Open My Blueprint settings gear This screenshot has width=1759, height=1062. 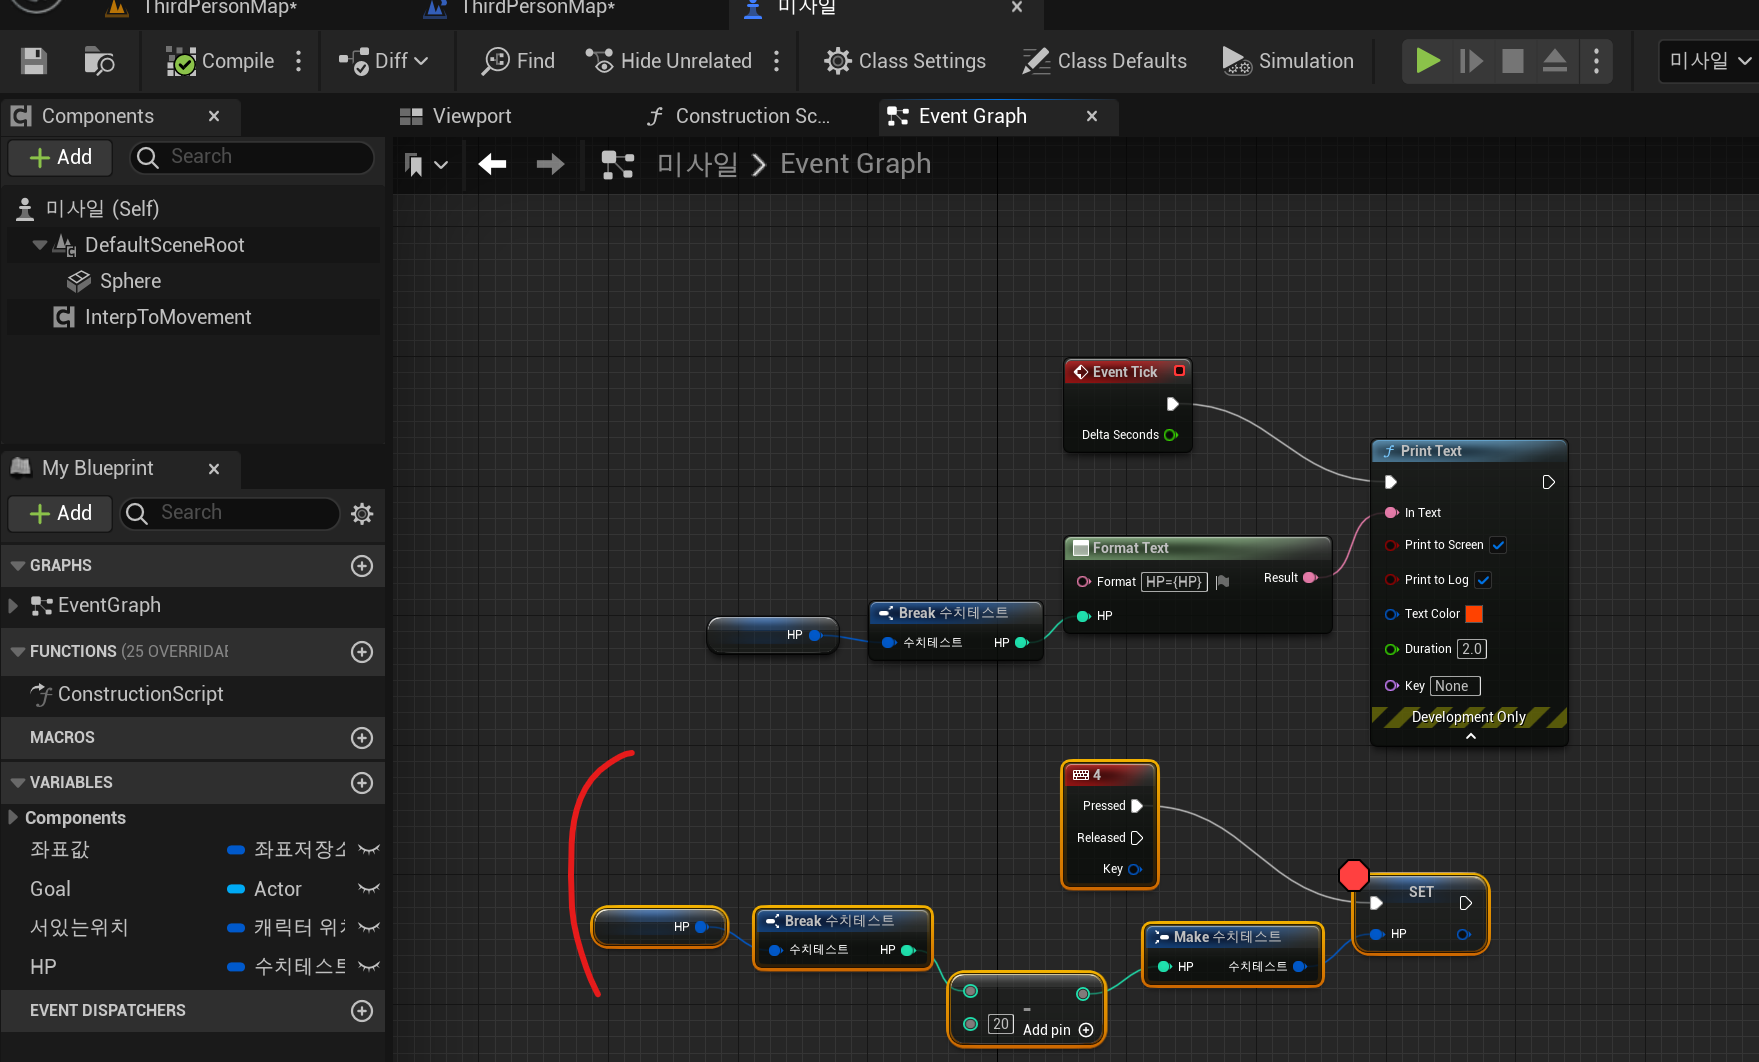click(362, 514)
